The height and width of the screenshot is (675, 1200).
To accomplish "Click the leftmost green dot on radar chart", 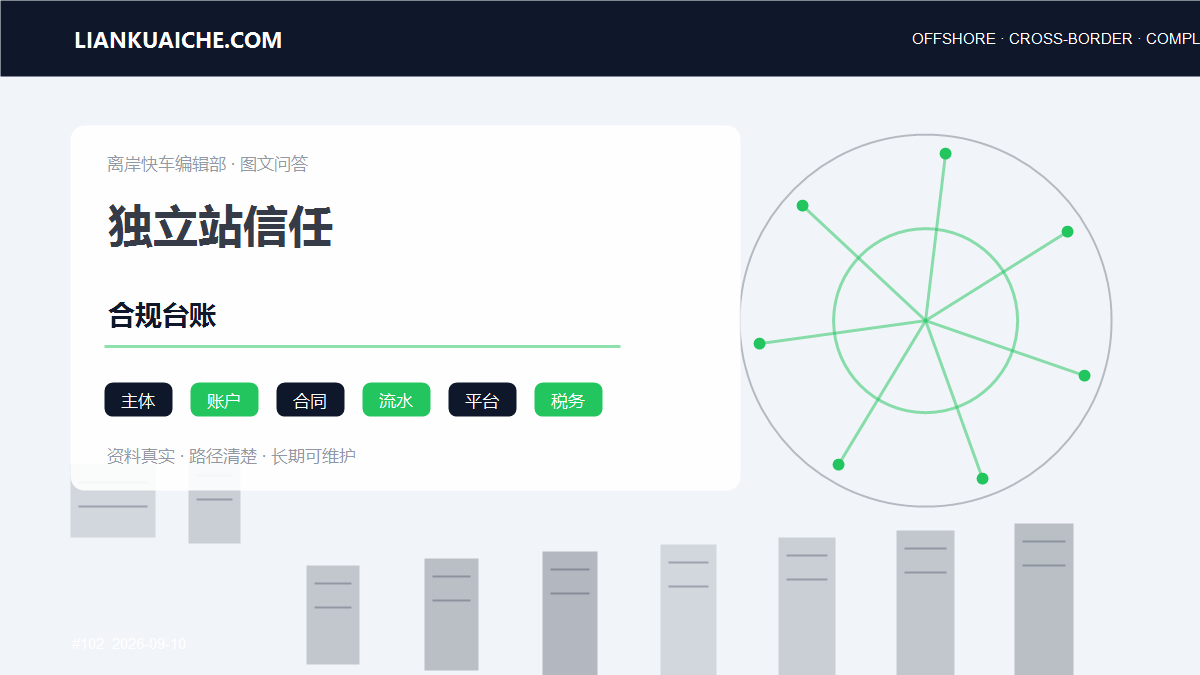I will coord(759,344).
